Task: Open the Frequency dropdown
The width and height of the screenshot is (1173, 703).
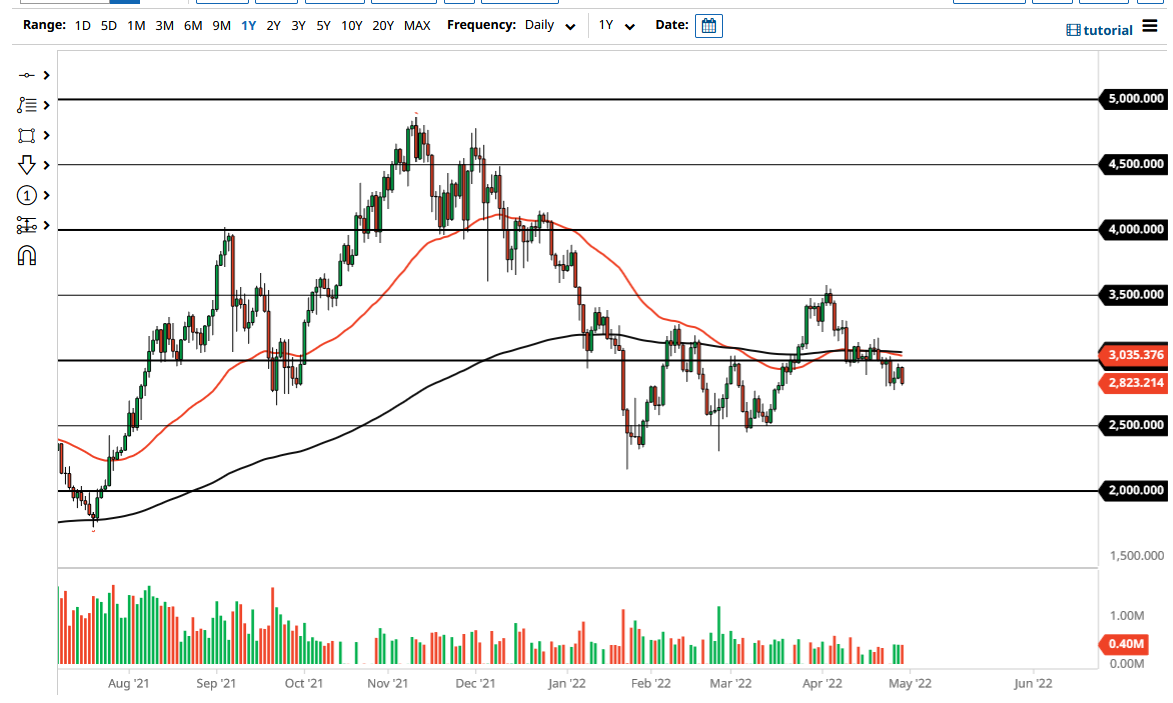Action: coord(547,25)
